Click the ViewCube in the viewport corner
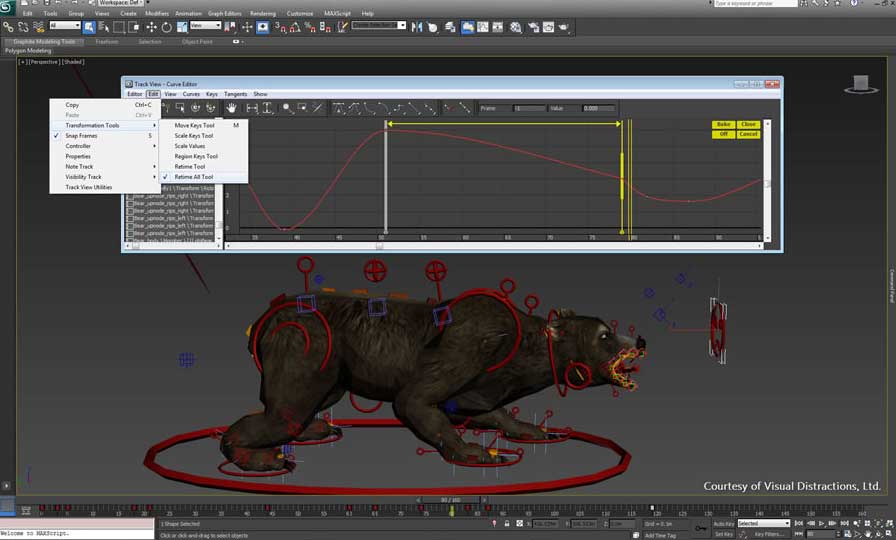 tap(861, 84)
